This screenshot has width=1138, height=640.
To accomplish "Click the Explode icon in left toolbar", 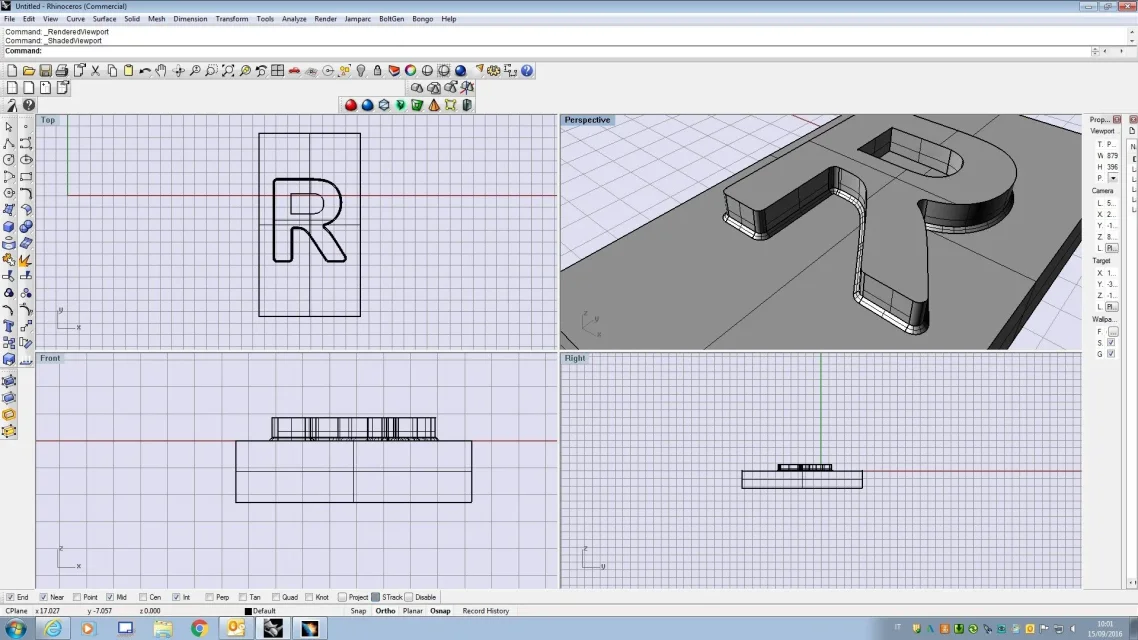I will [x=26, y=260].
